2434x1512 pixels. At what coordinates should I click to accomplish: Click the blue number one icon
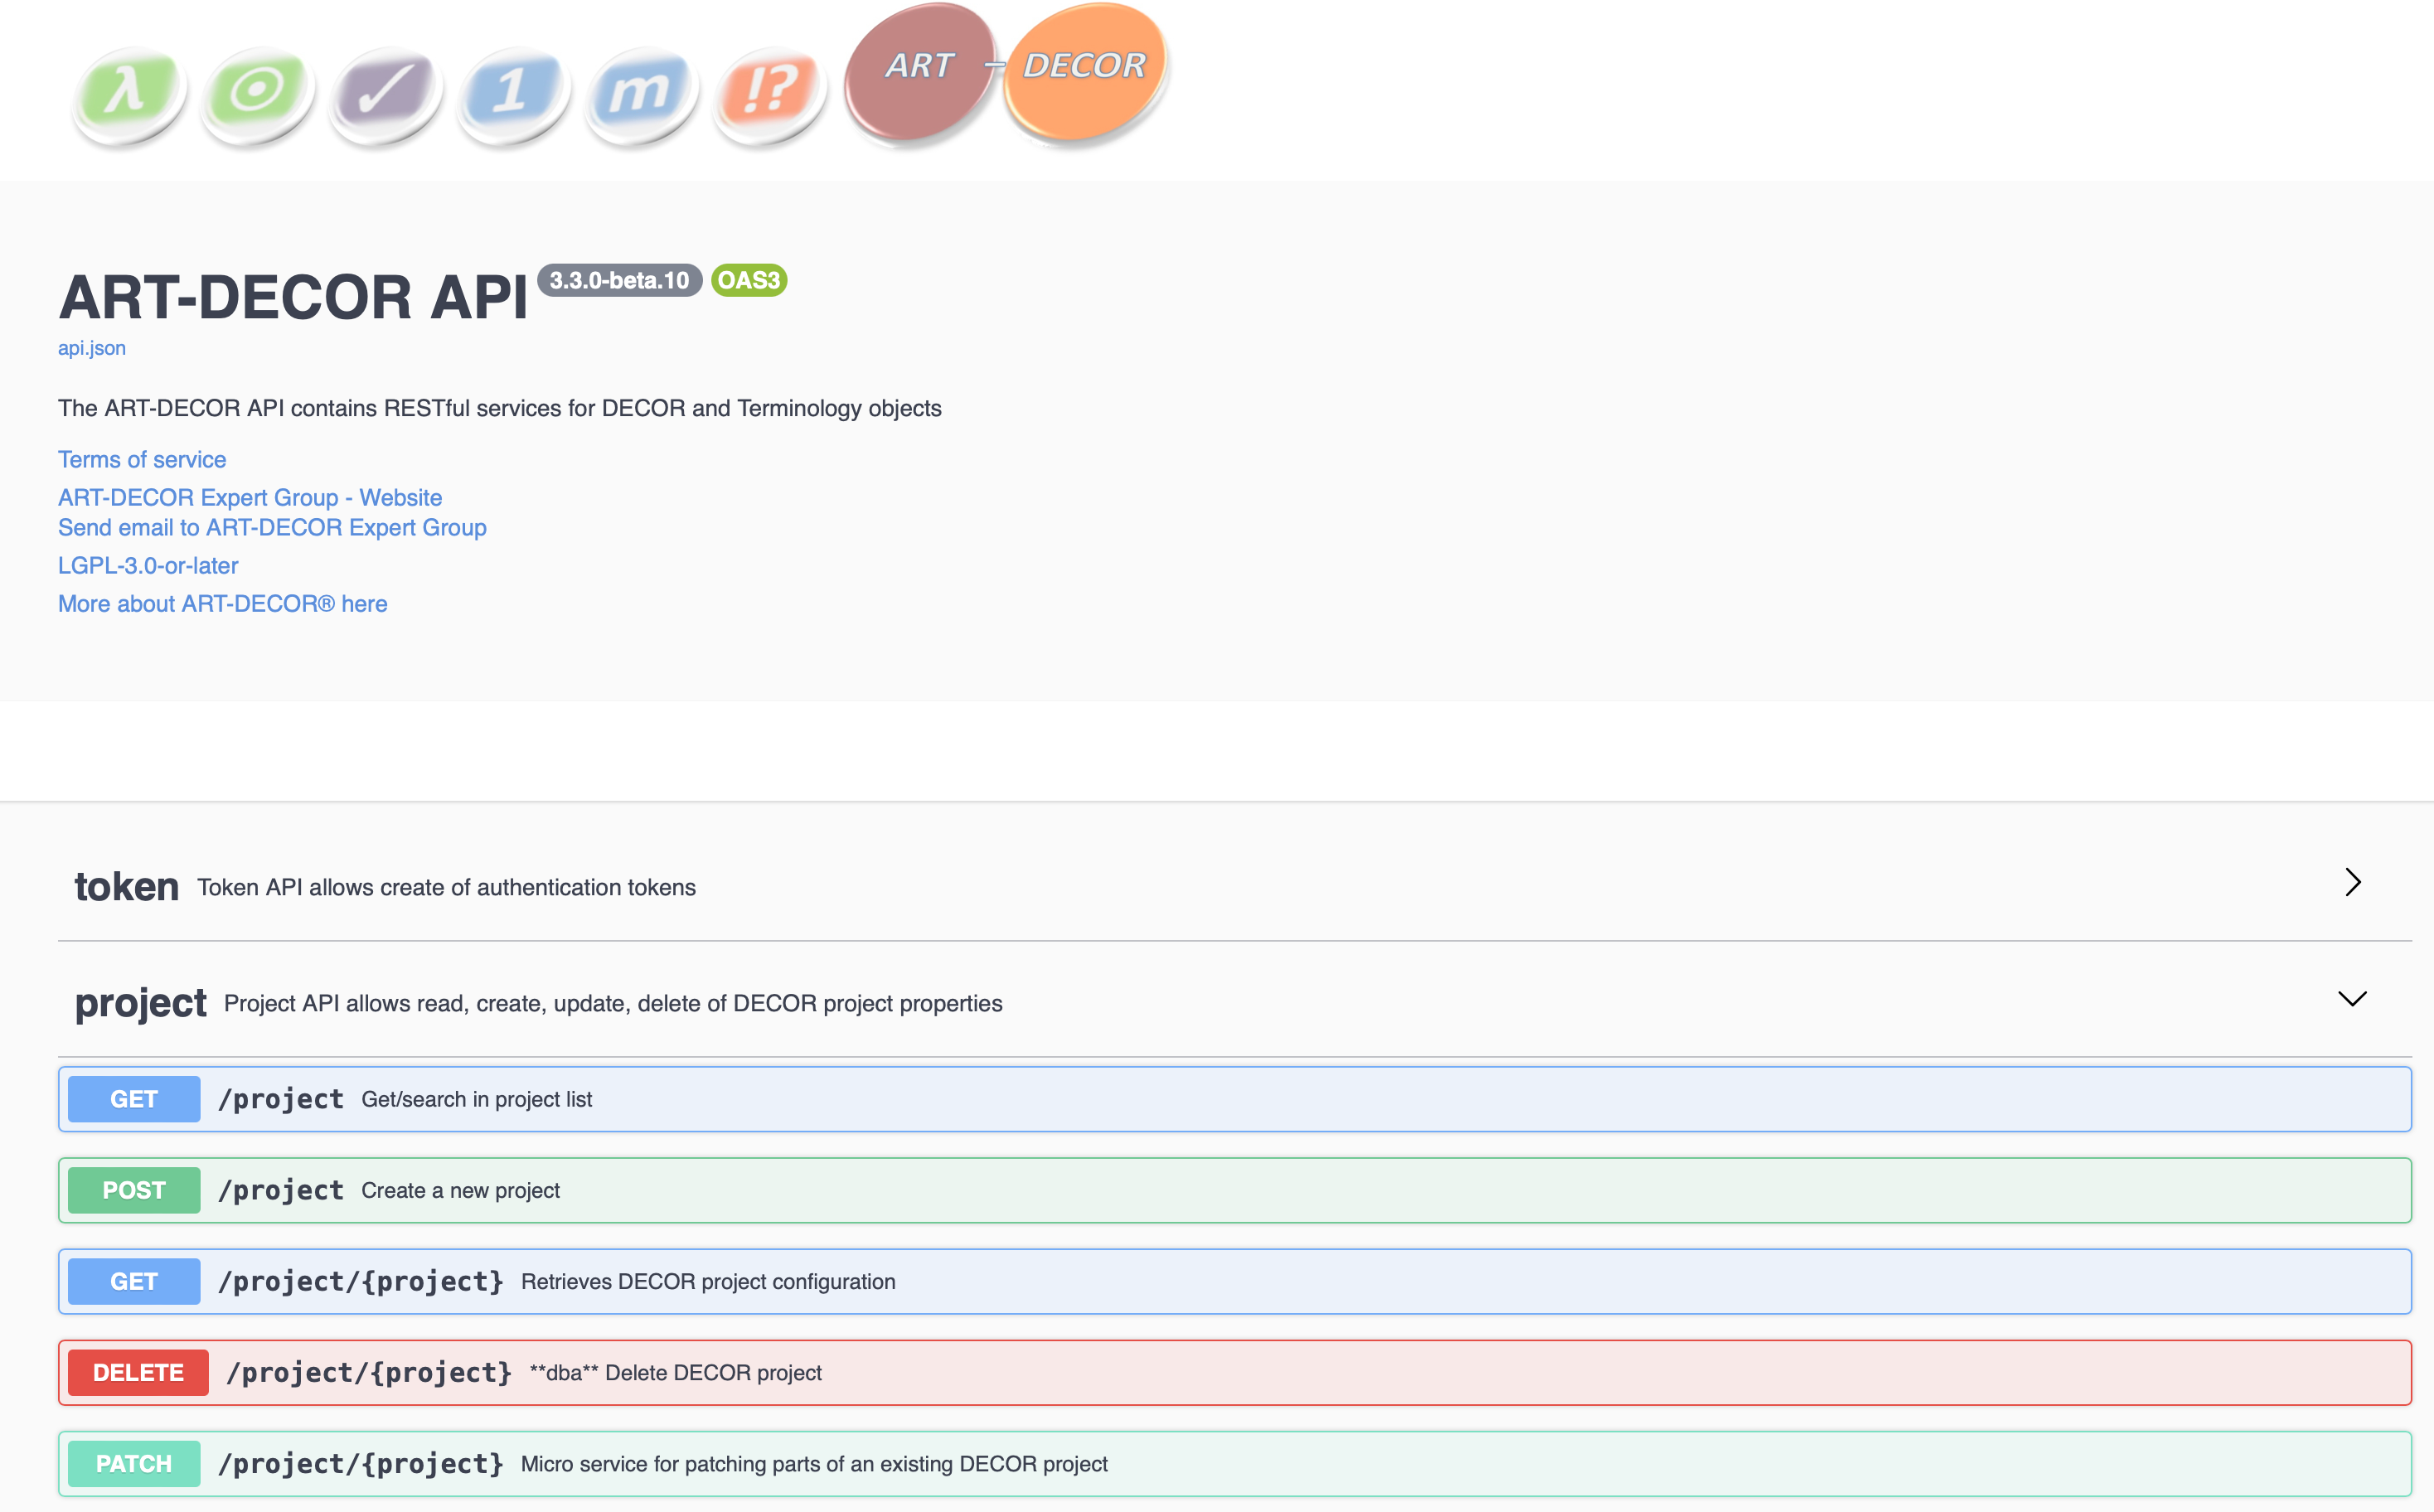(x=513, y=94)
